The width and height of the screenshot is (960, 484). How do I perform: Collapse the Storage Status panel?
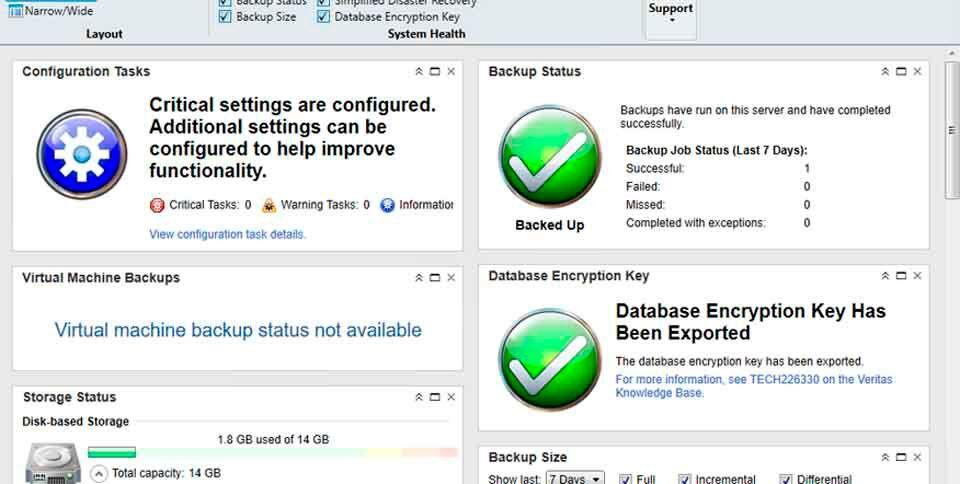(x=419, y=397)
